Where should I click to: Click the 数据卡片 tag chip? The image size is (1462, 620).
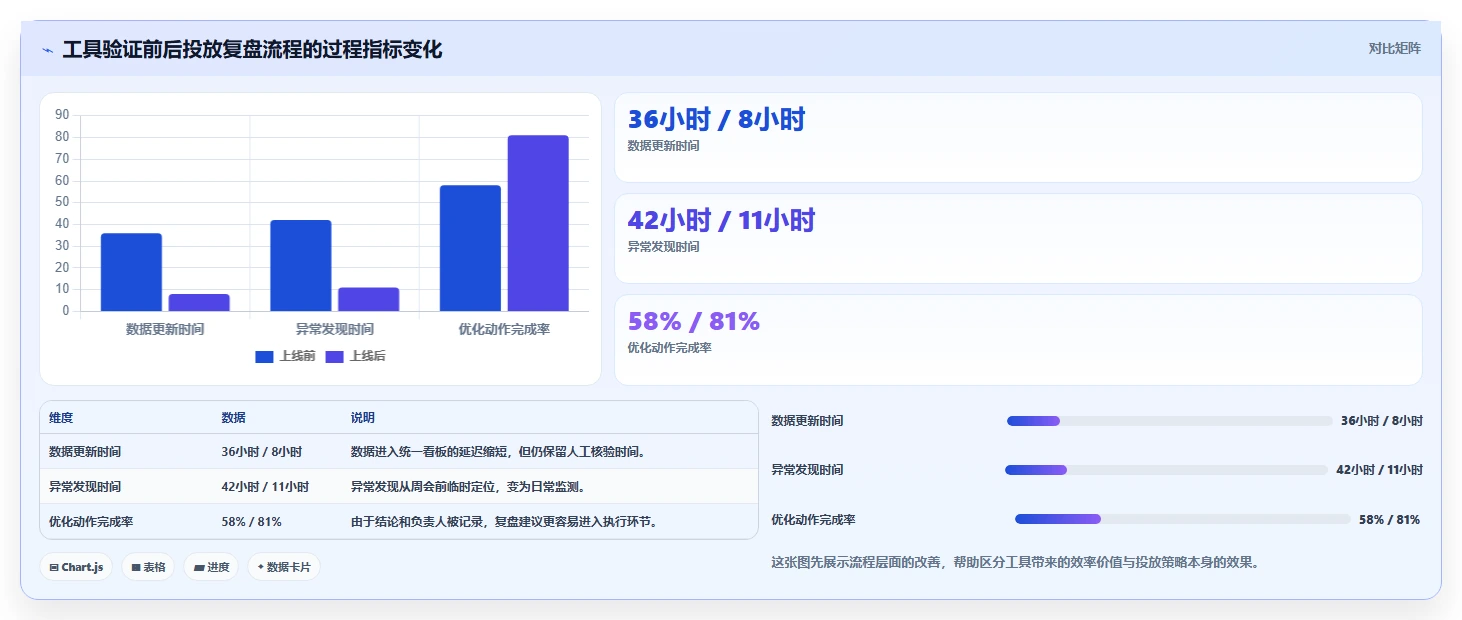point(284,567)
